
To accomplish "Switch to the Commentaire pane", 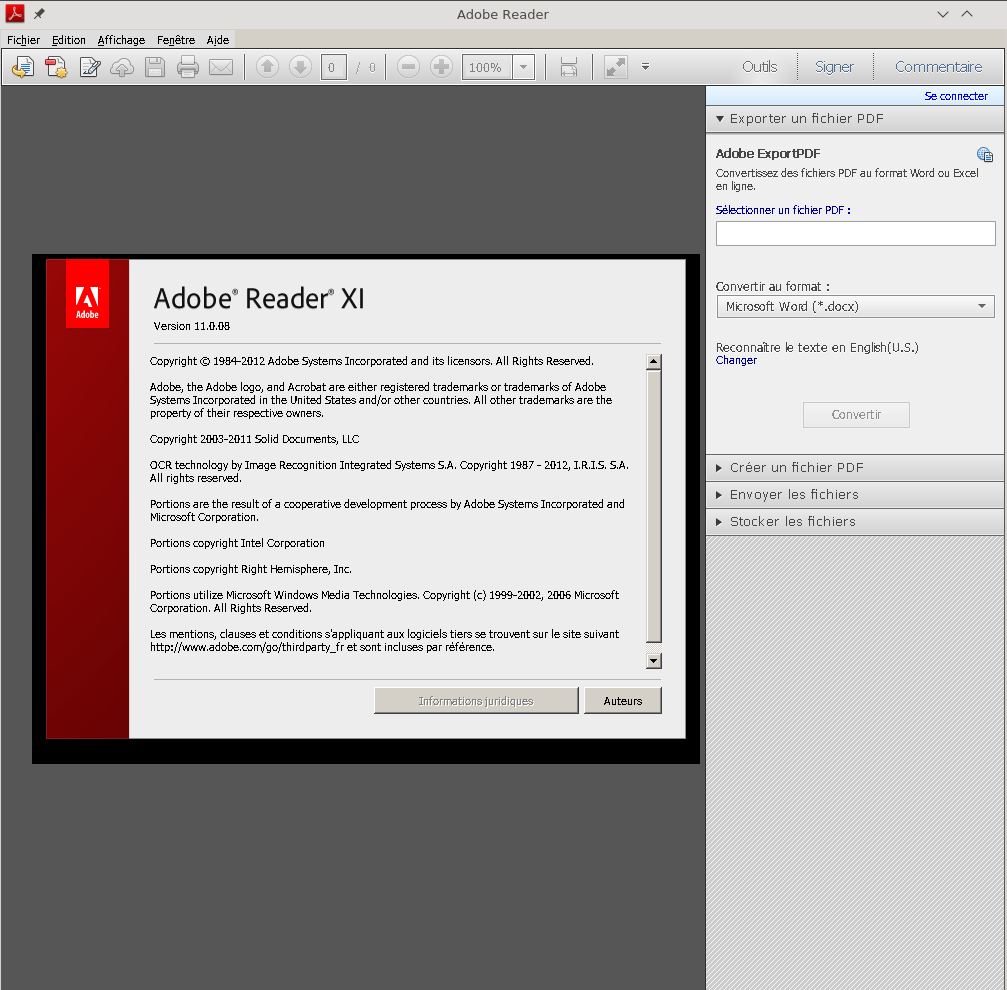I will 938,67.
